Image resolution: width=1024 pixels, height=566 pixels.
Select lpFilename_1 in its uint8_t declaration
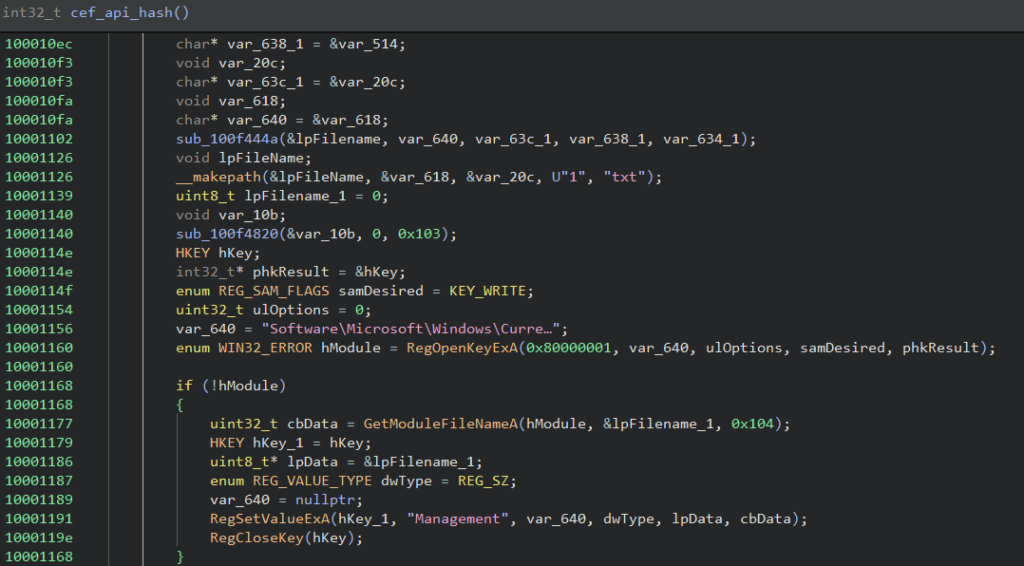(295, 196)
